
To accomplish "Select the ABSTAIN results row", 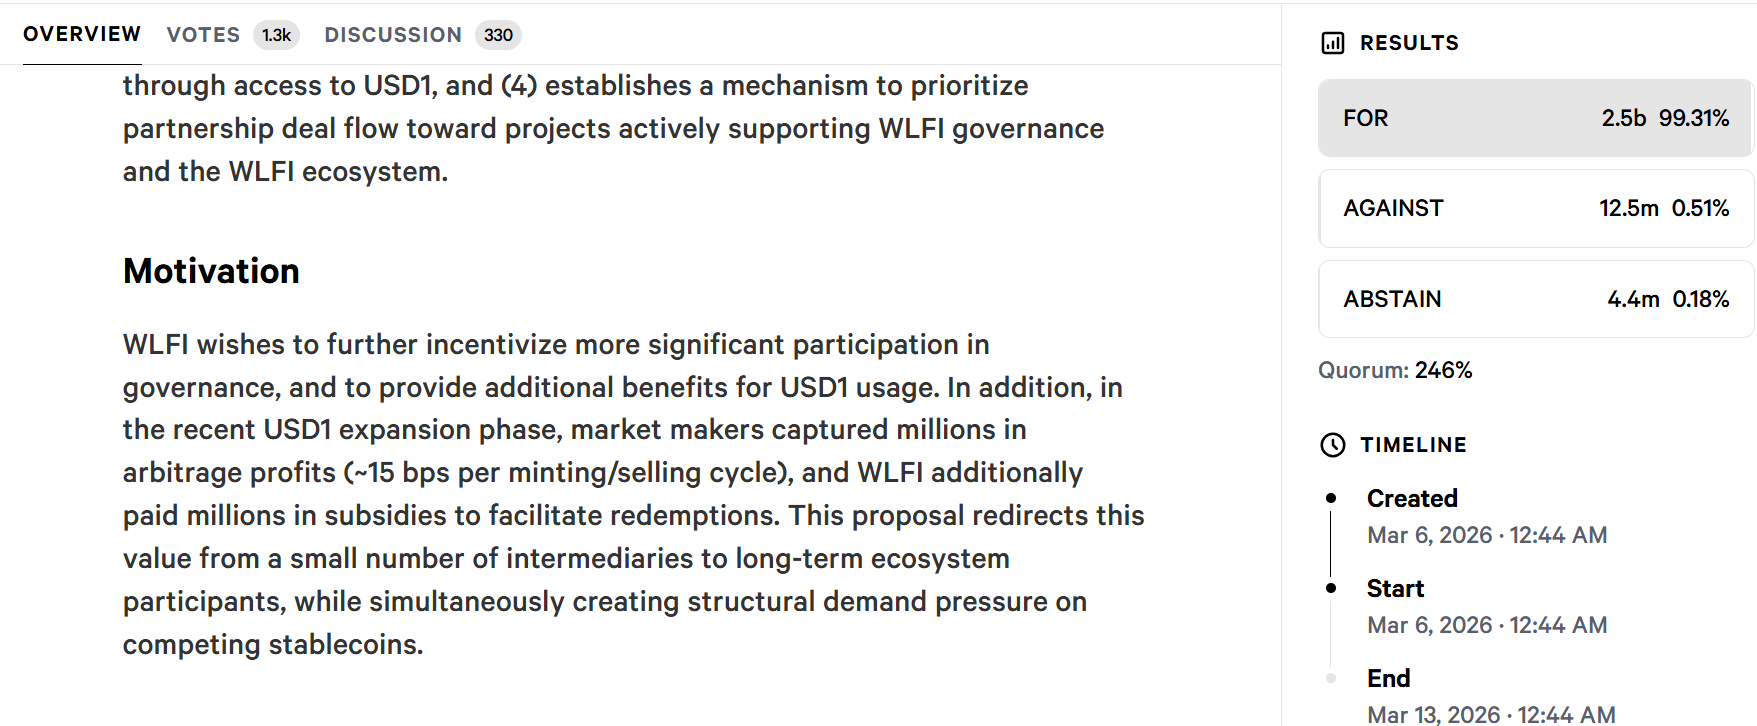I will pyautogui.click(x=1535, y=299).
